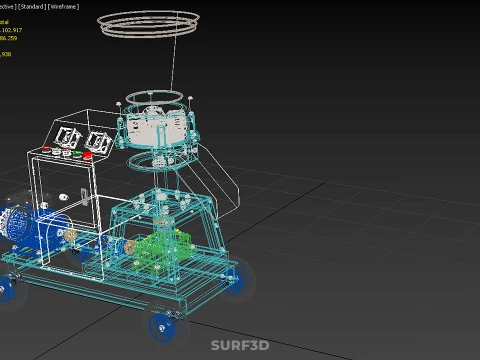The height and width of the screenshot is (360, 480).
Task: Open the [Standard] viewport label menu
Action: [x=32, y=7]
